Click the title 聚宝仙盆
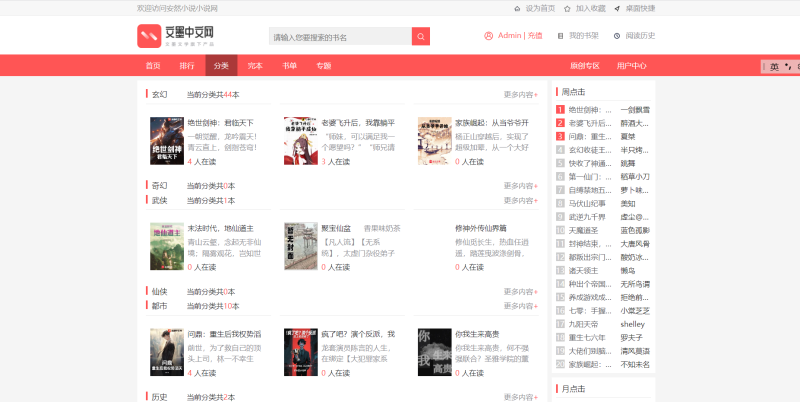800x402 pixels. click(x=336, y=228)
